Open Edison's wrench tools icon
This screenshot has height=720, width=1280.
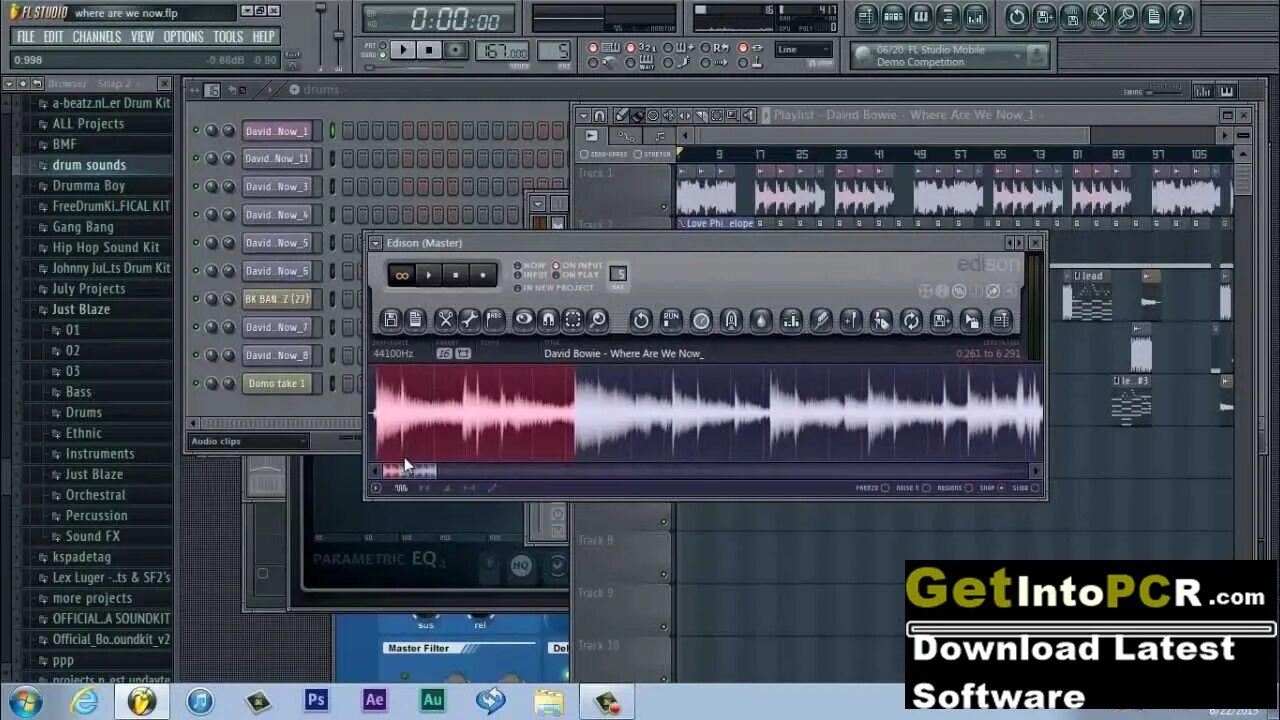[469, 320]
